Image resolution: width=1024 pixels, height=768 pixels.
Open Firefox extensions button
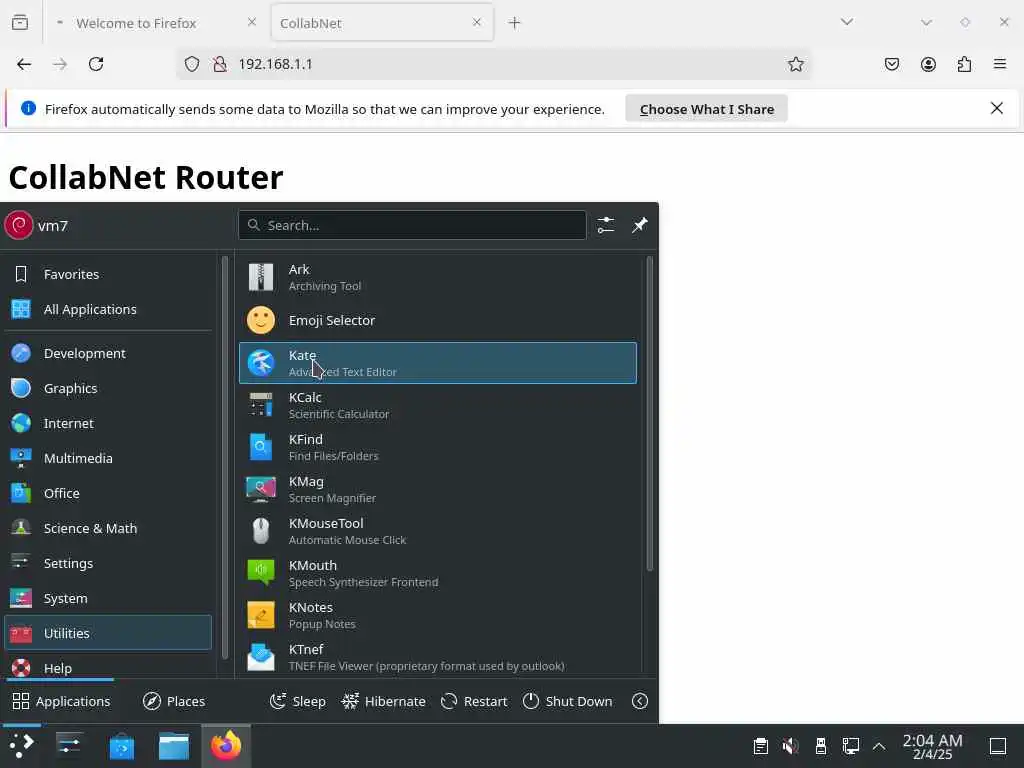coord(964,64)
